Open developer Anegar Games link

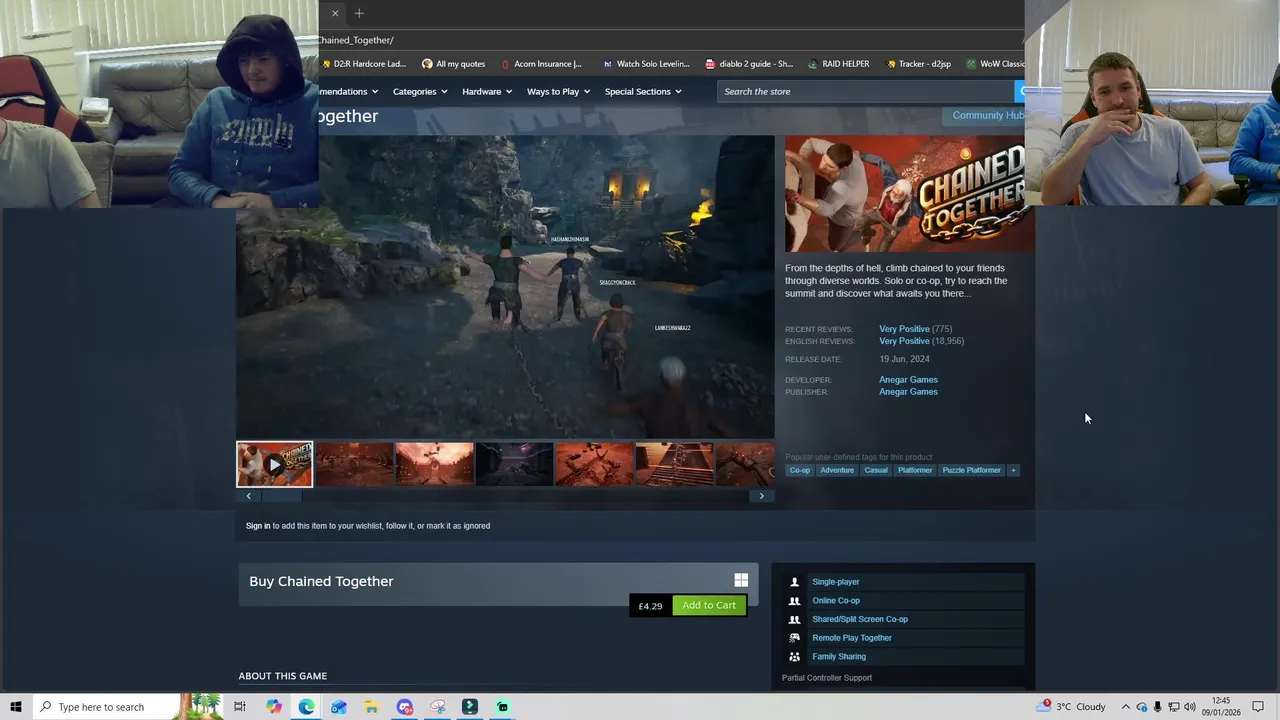coord(908,380)
